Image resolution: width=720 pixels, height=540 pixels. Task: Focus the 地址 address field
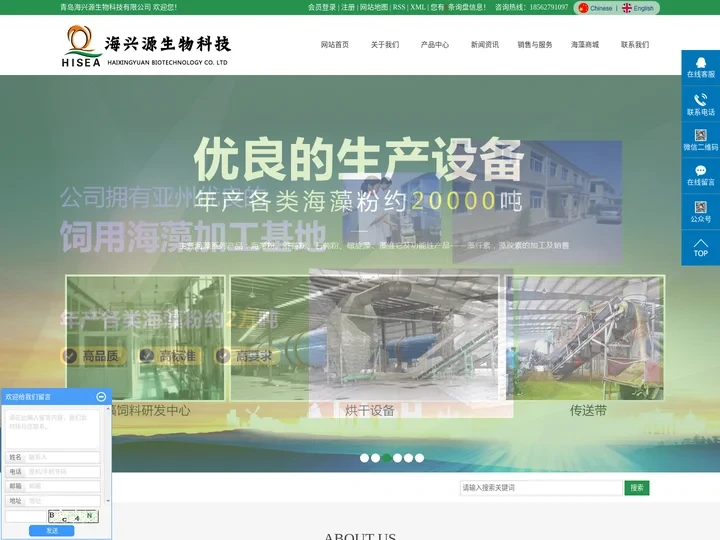click(52, 501)
